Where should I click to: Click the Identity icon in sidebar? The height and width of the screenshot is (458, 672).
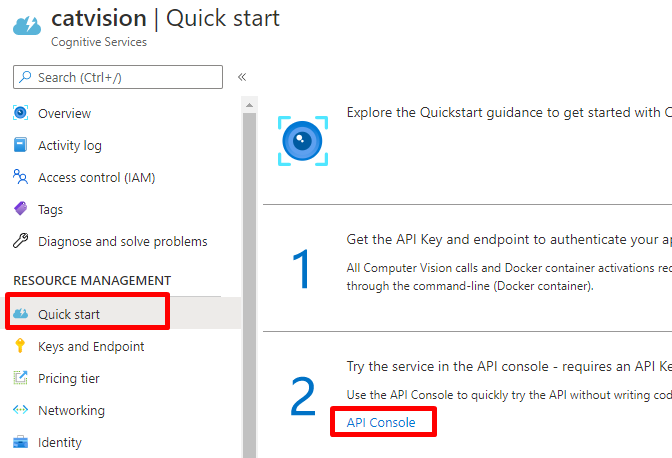pyautogui.click(x=20, y=442)
